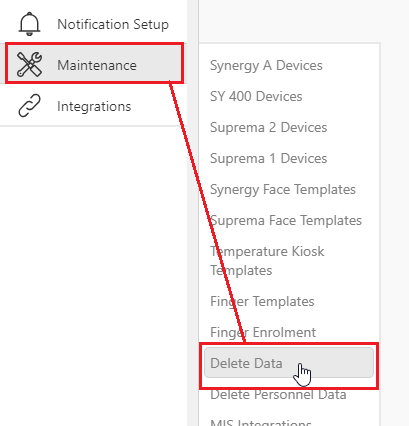Choose Delete Personnel Data entry

(278, 394)
